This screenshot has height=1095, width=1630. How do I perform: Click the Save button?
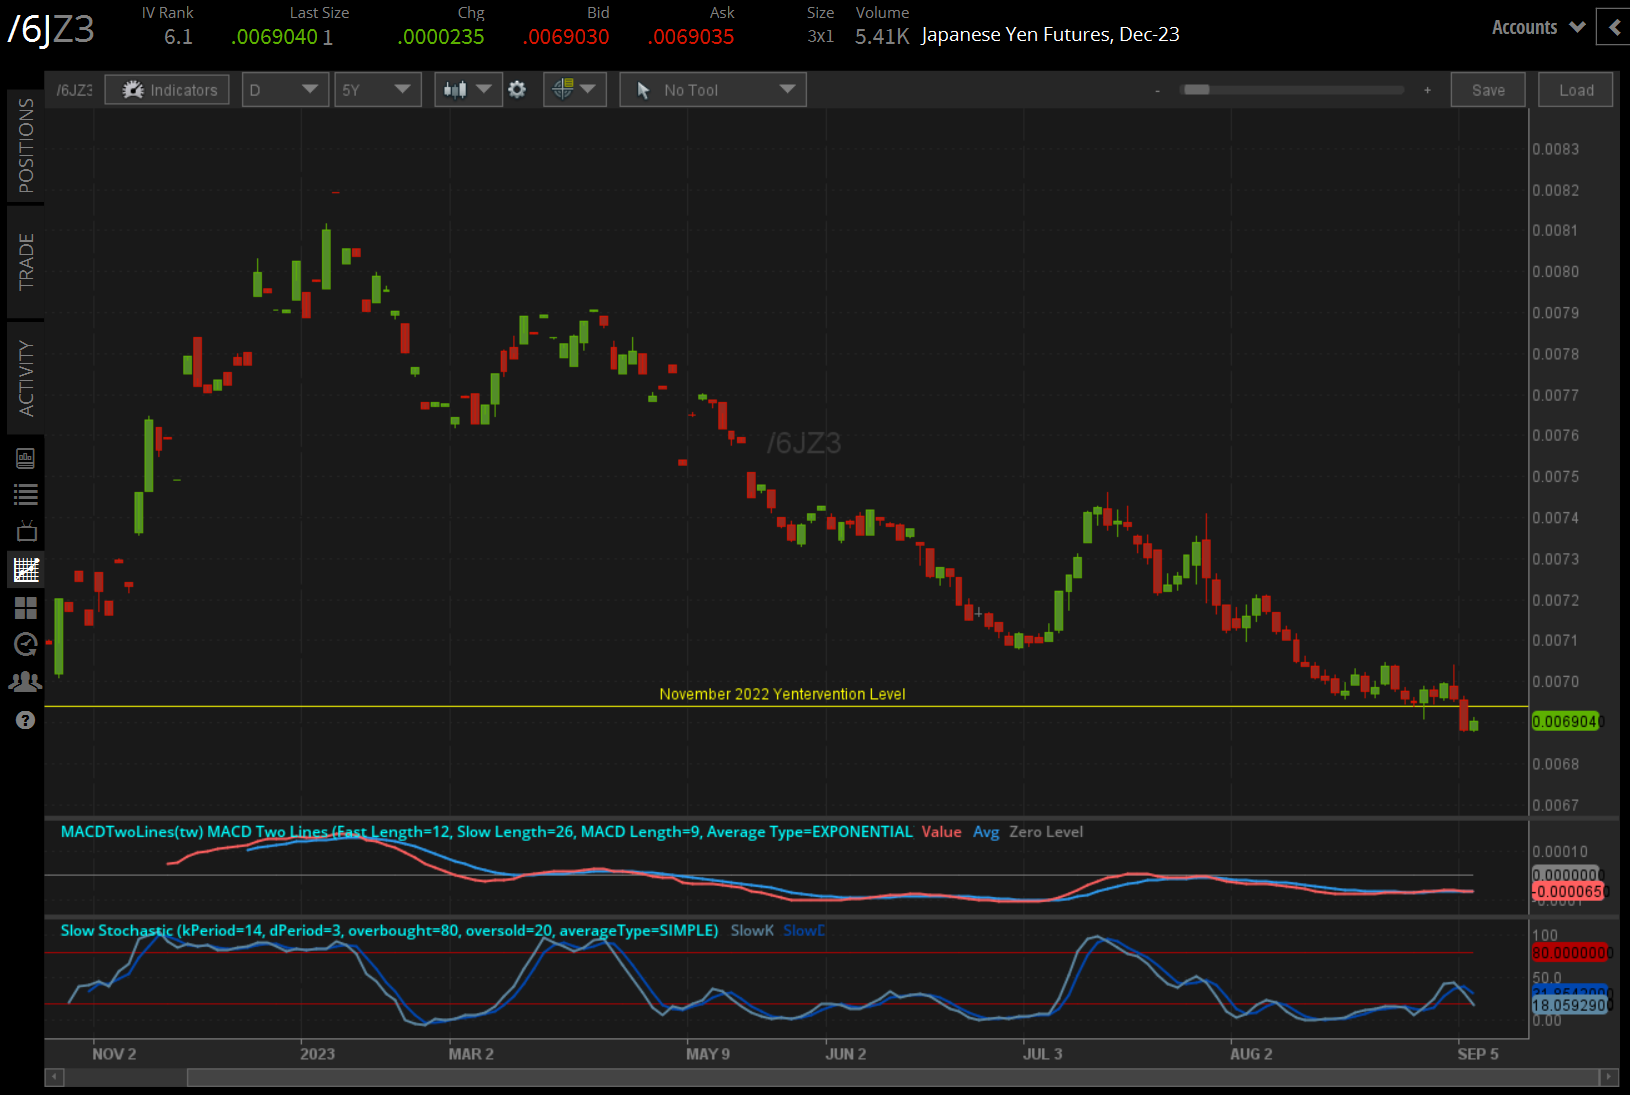pos(1487,90)
